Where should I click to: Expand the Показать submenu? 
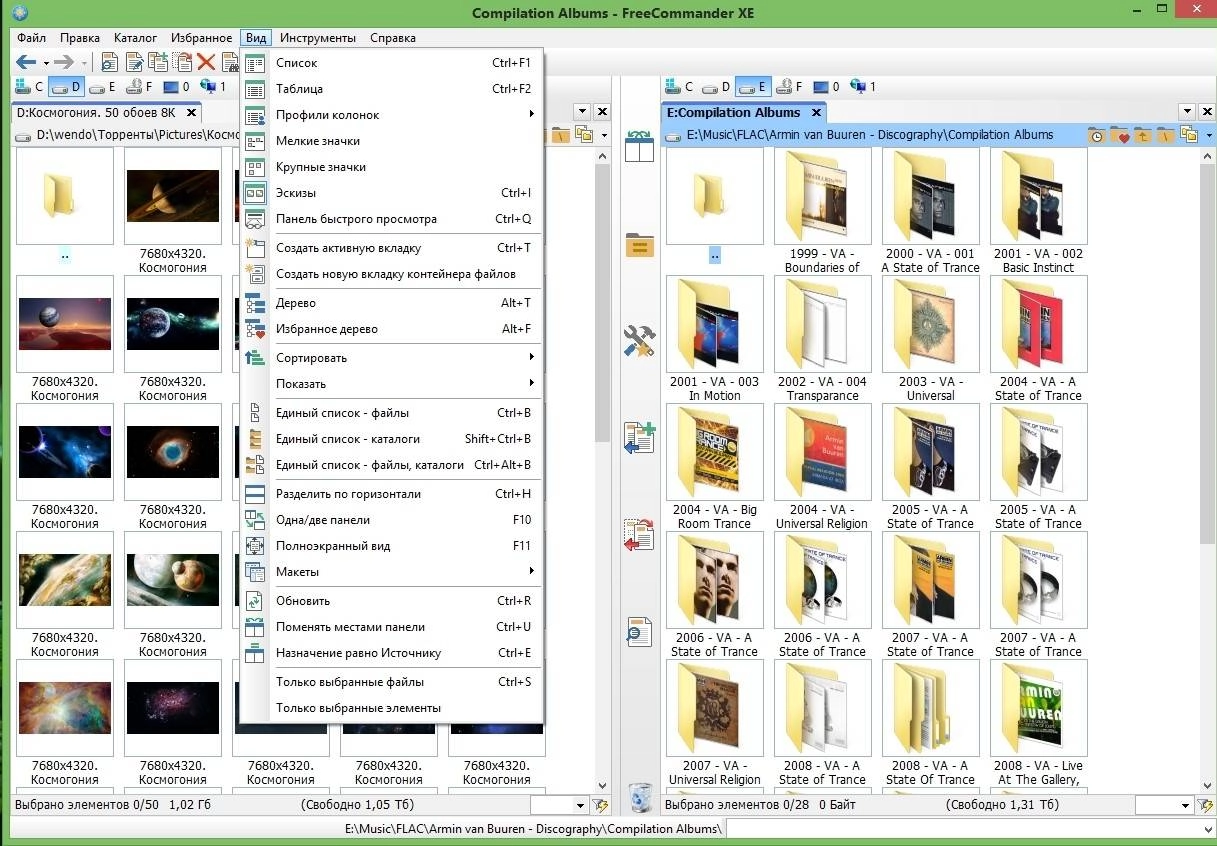point(392,384)
